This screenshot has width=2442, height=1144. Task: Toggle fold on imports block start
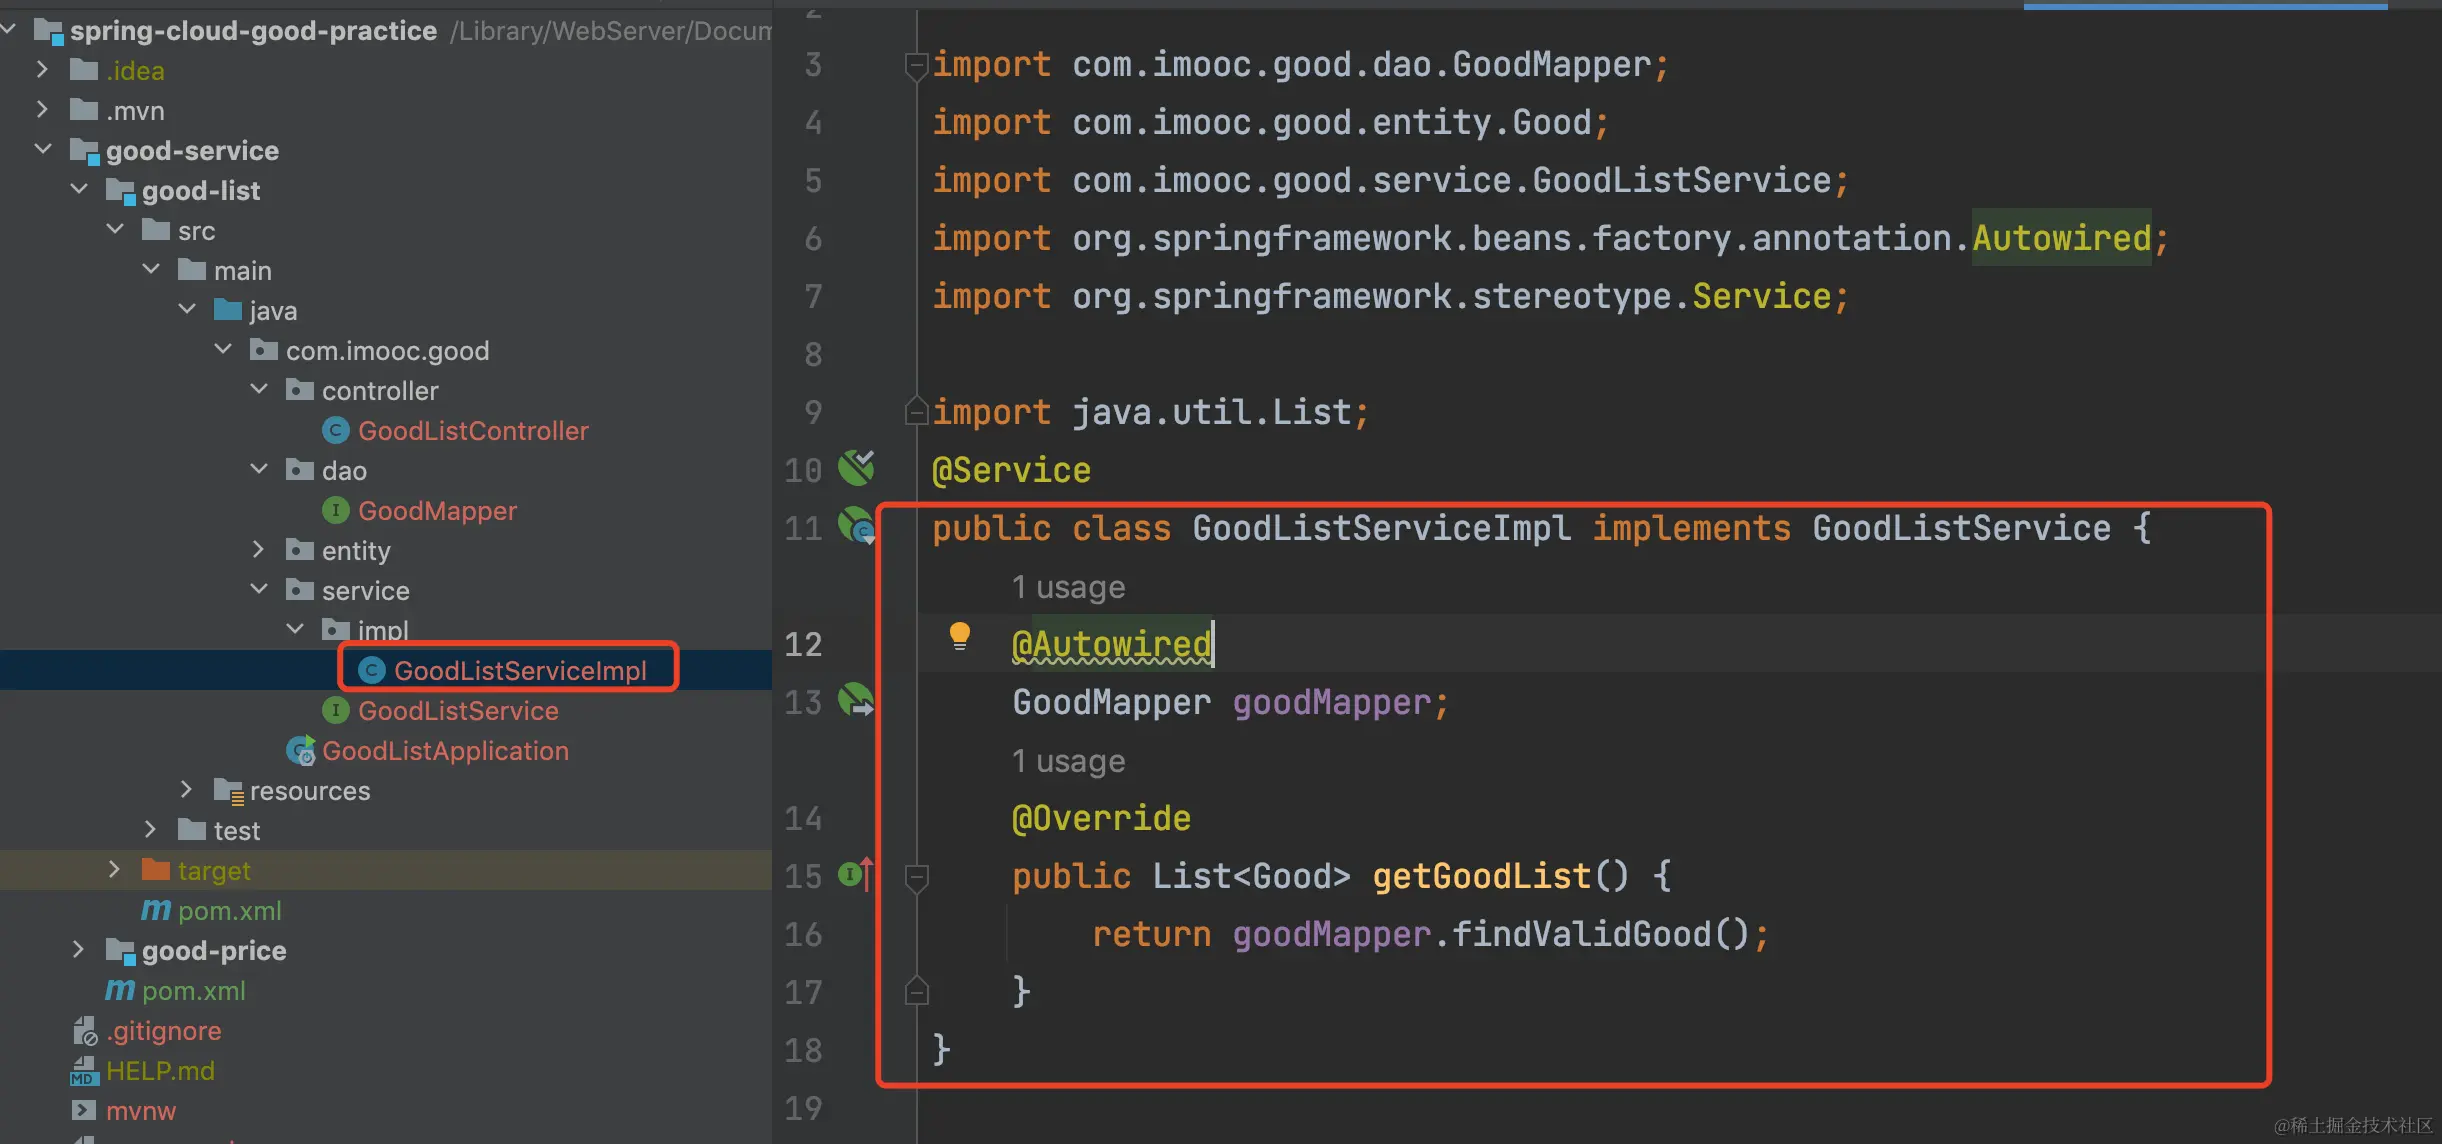(x=915, y=66)
